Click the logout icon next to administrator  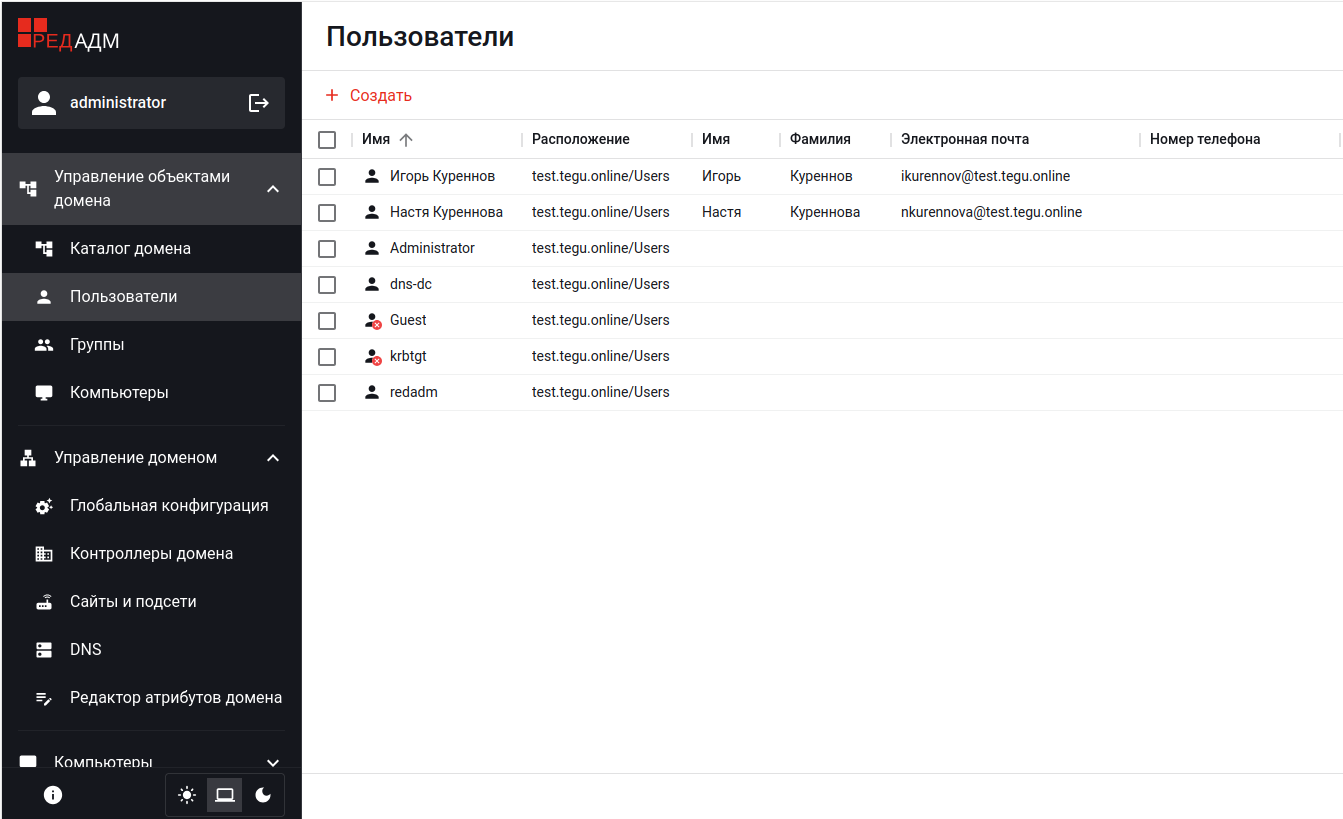(x=259, y=103)
